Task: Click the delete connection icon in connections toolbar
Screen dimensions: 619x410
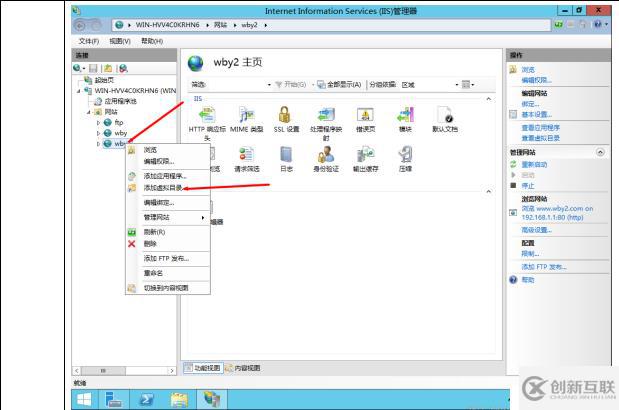Action: [123, 68]
